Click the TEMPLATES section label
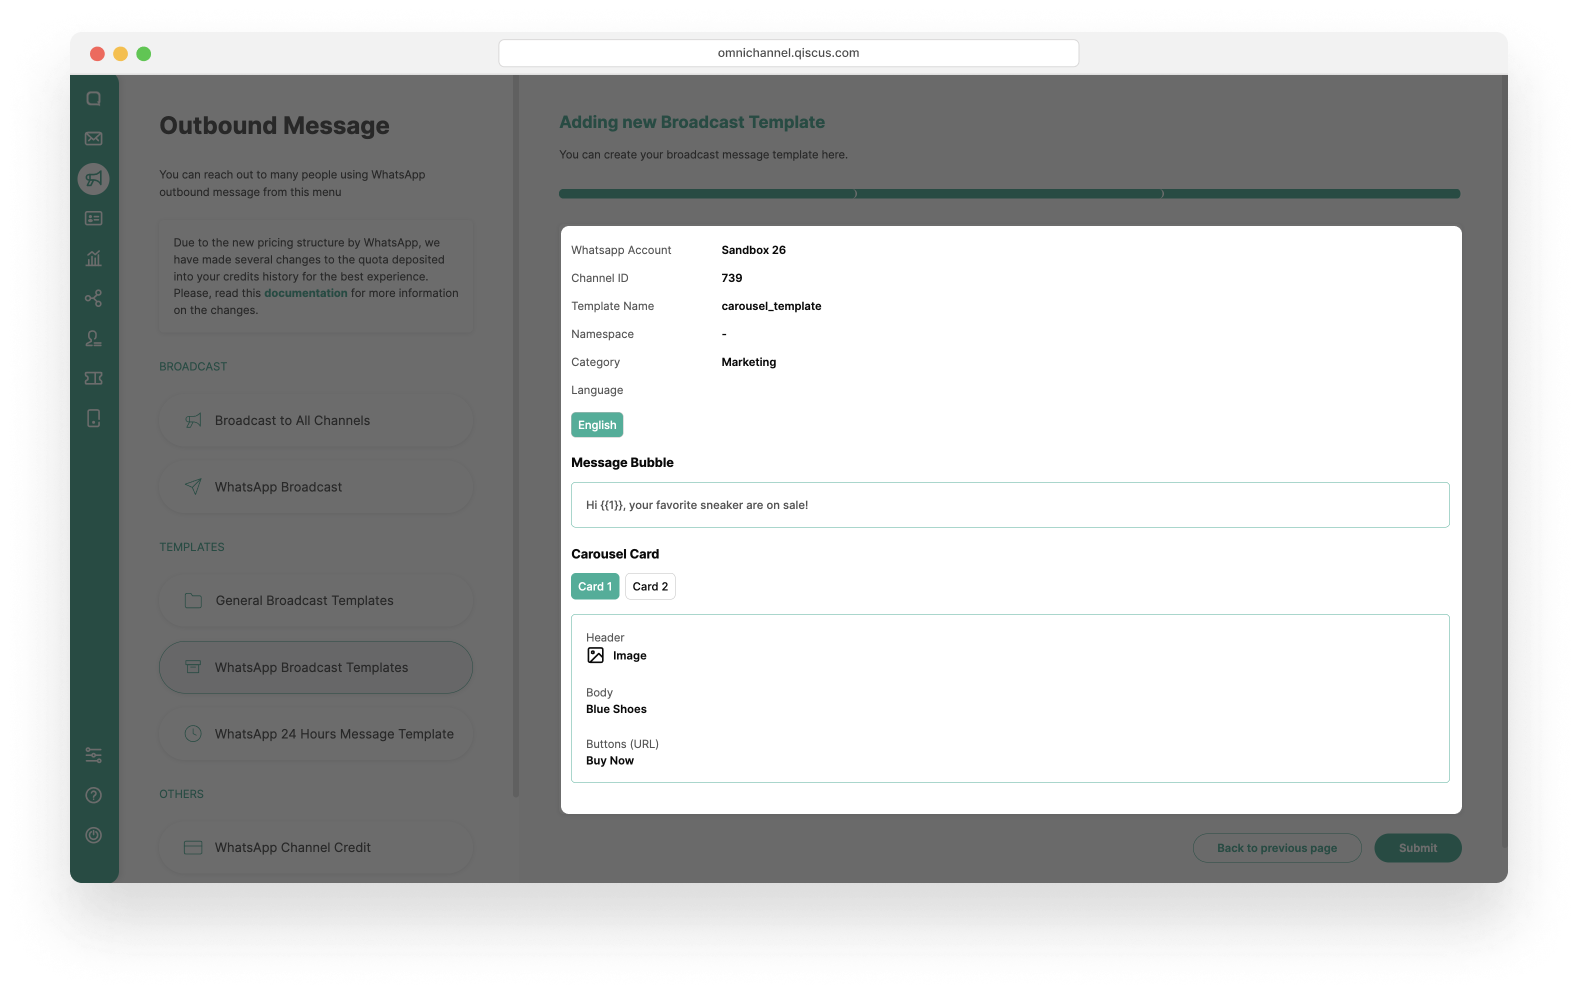Image resolution: width=1578 pixels, height=992 pixels. click(192, 548)
